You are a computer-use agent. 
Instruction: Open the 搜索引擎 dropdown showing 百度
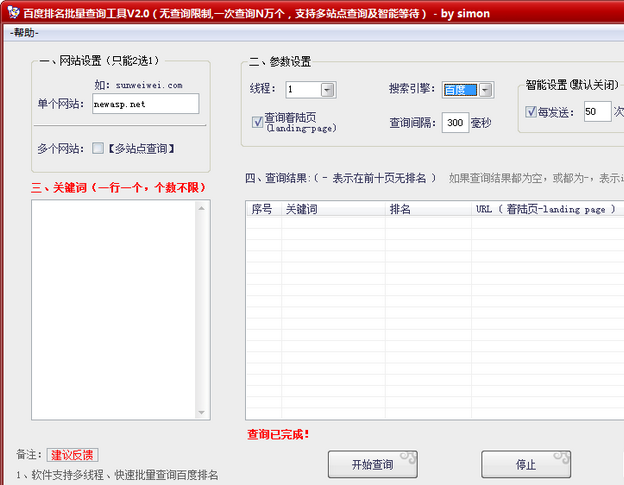click(485, 90)
